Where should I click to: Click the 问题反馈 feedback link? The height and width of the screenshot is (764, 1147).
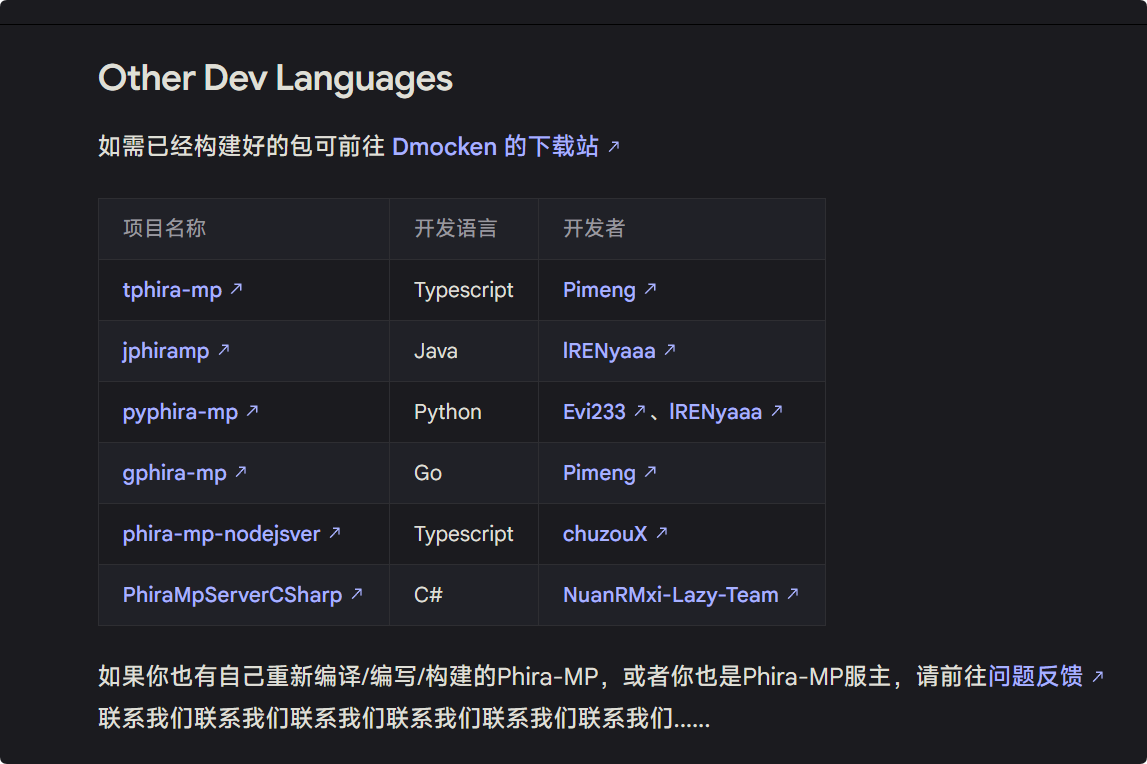click(1035, 677)
